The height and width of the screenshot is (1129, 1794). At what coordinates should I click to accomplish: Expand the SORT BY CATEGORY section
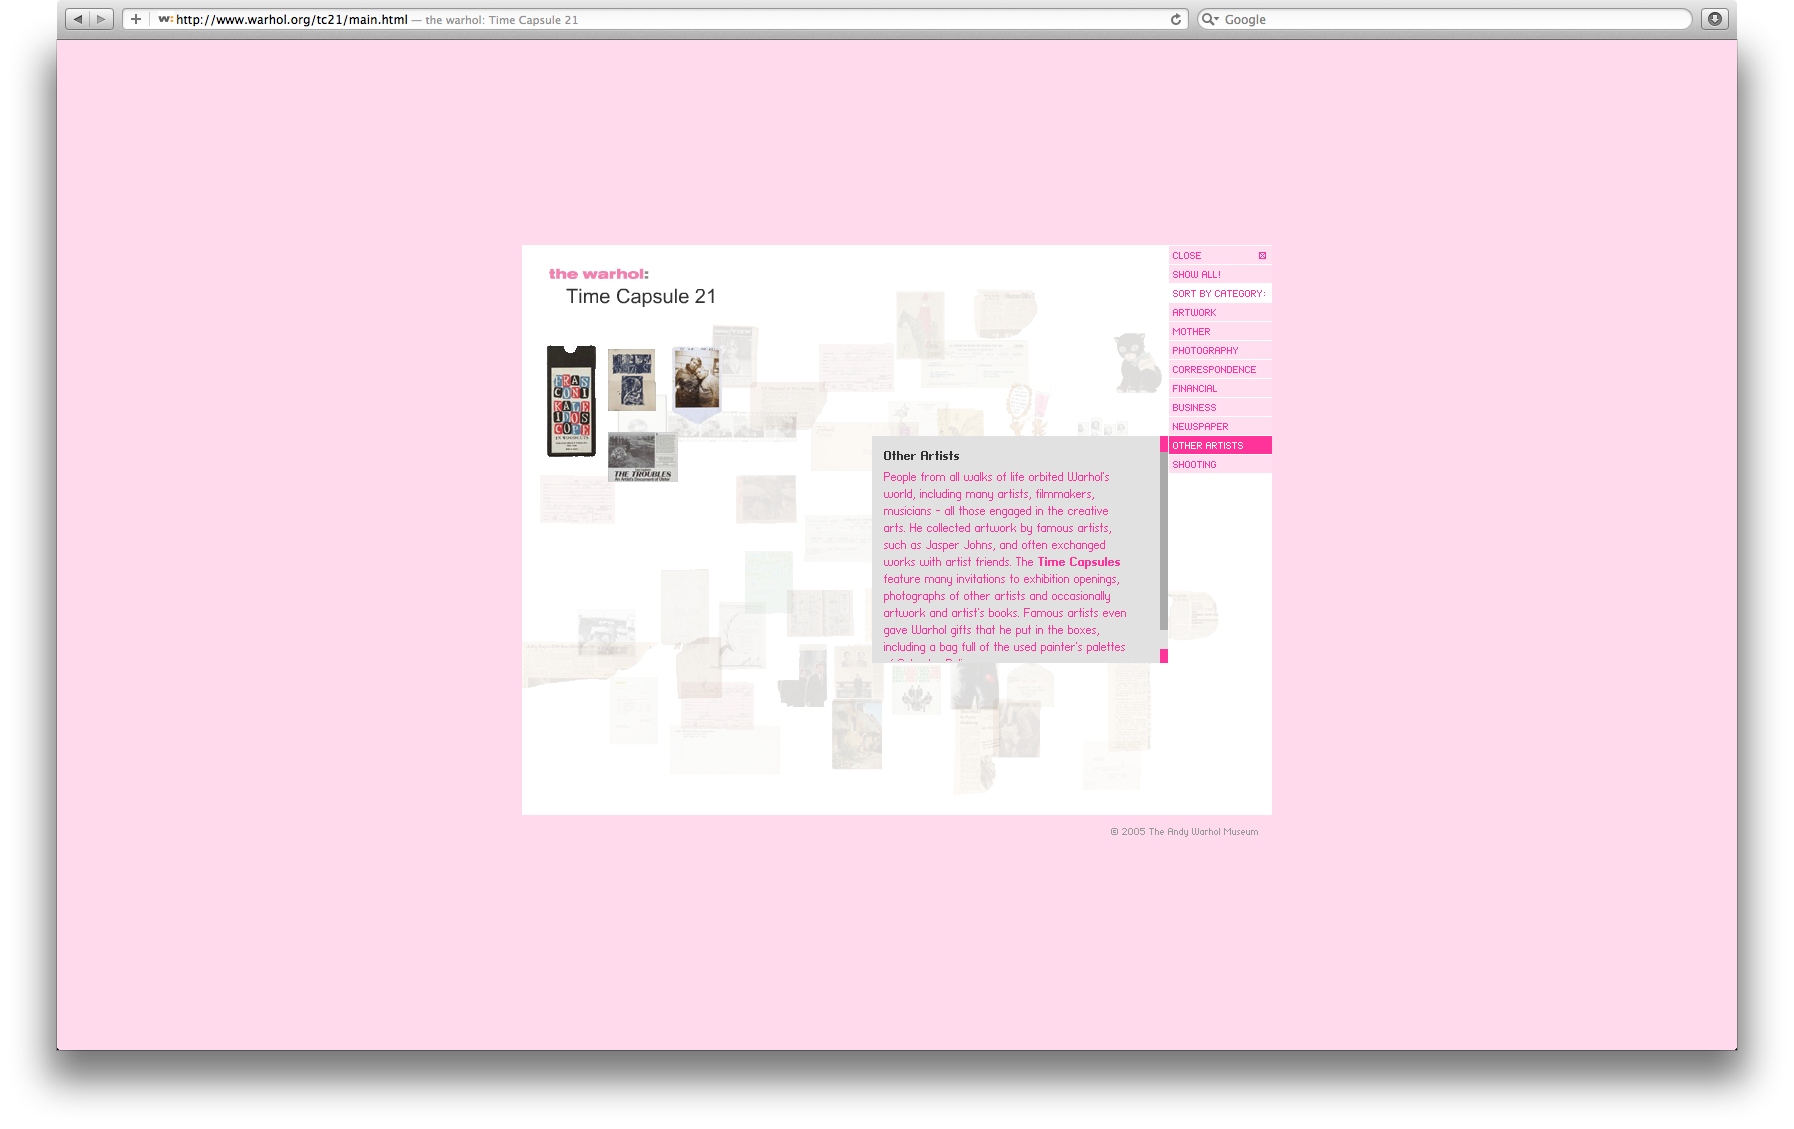coord(1219,293)
